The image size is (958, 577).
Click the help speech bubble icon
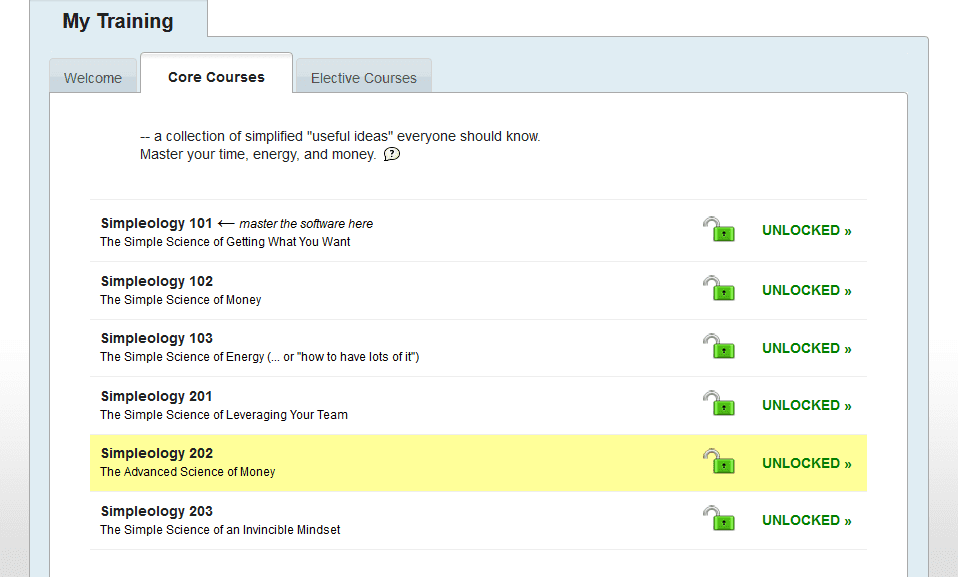pos(392,154)
